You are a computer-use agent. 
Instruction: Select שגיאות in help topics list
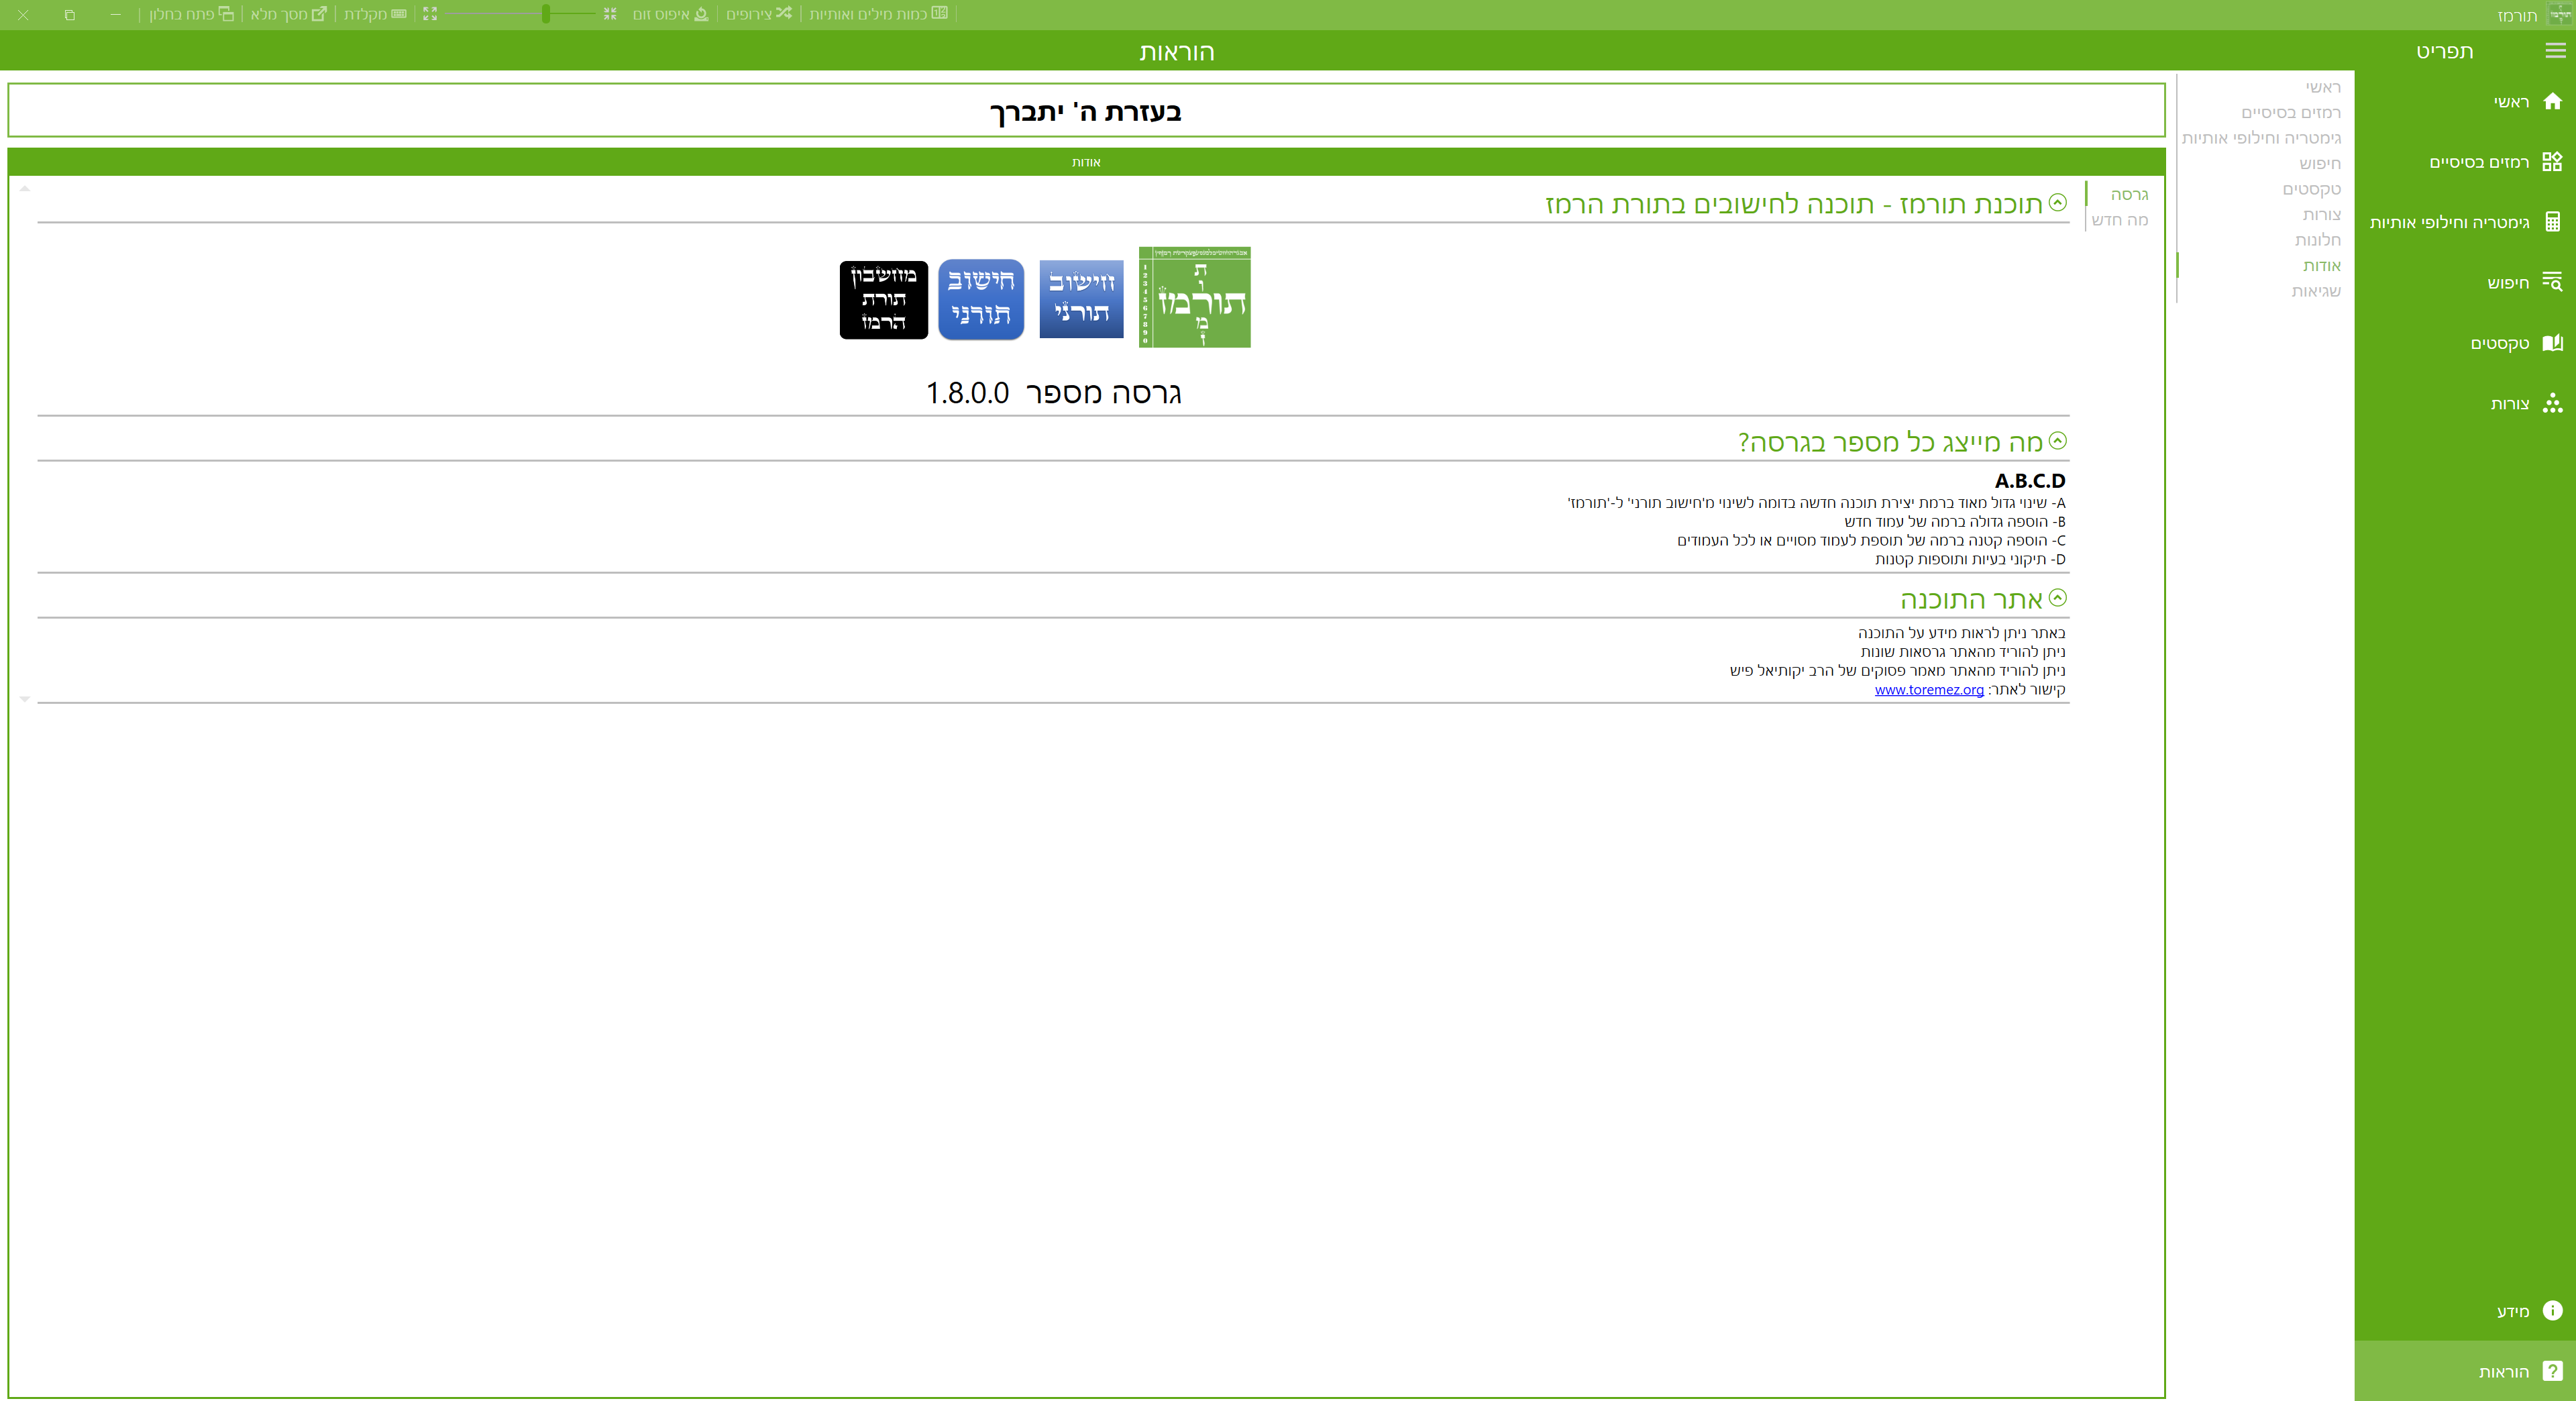click(2316, 291)
